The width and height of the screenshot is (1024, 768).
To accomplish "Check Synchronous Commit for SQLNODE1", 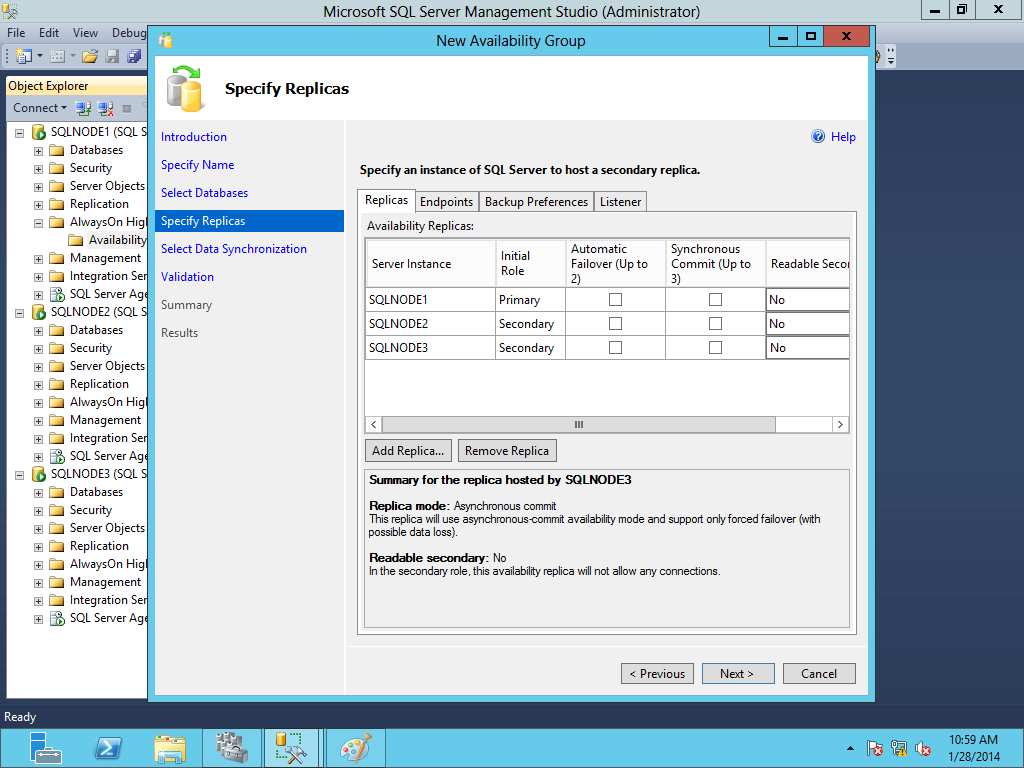I will pos(715,299).
